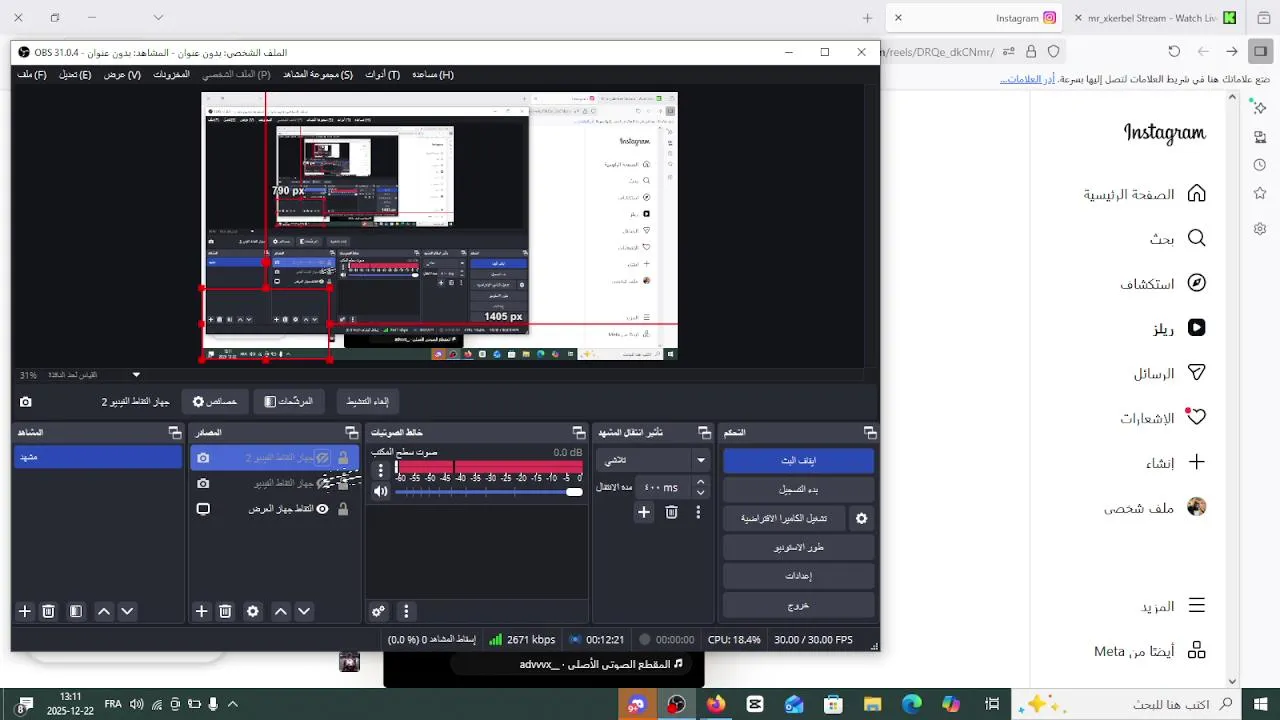Move scene up in the Scenes panel
Image resolution: width=1280 pixels, height=720 pixels.
point(104,611)
